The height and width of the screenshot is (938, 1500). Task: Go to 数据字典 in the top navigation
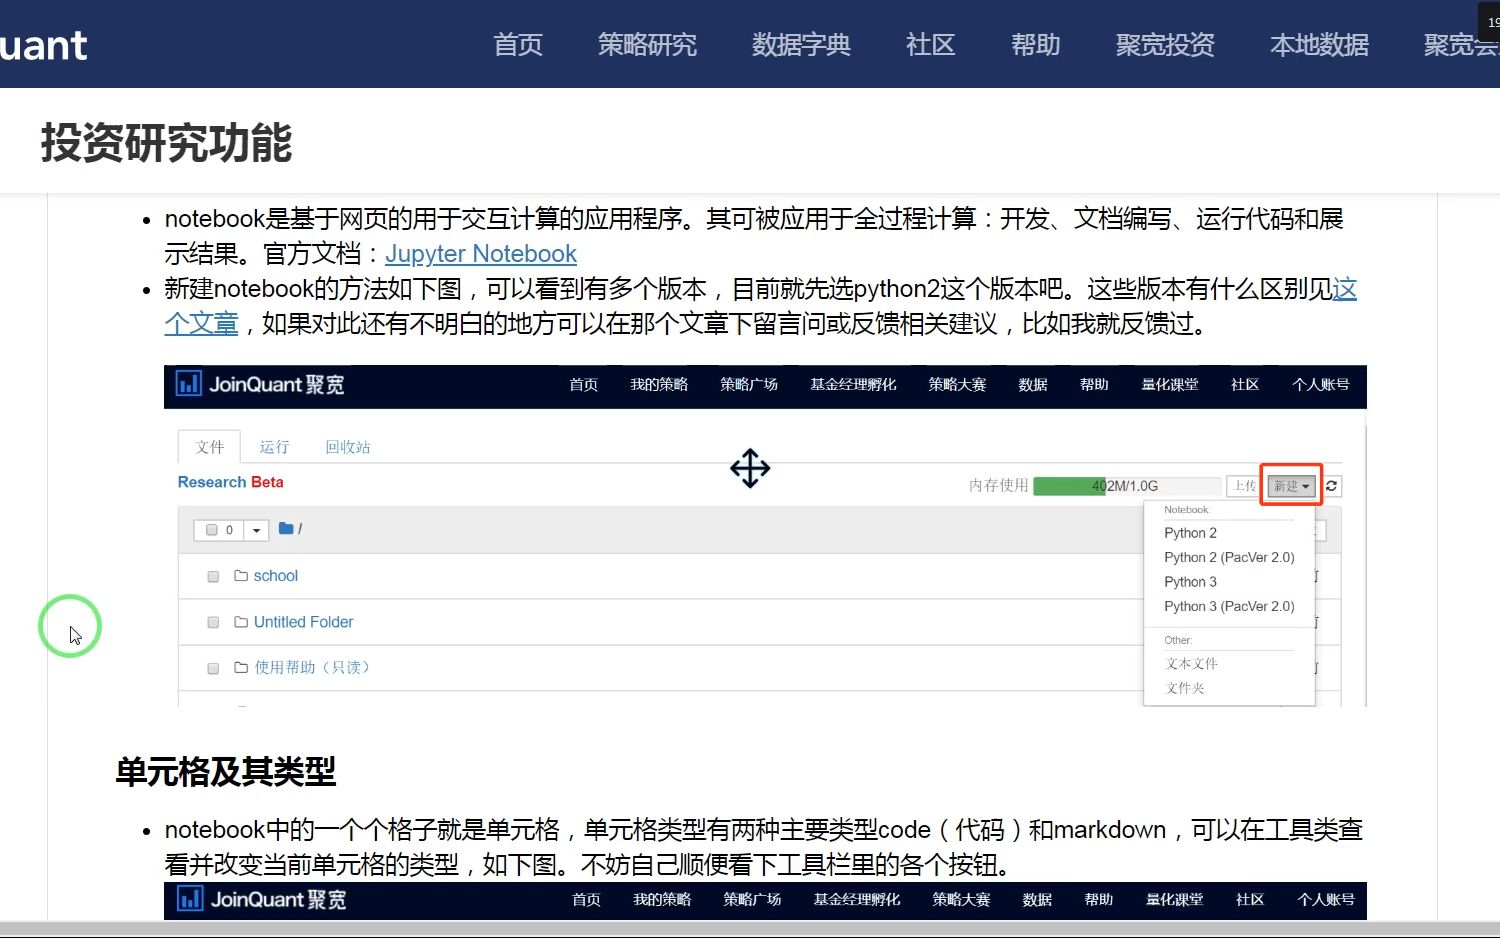tap(801, 45)
